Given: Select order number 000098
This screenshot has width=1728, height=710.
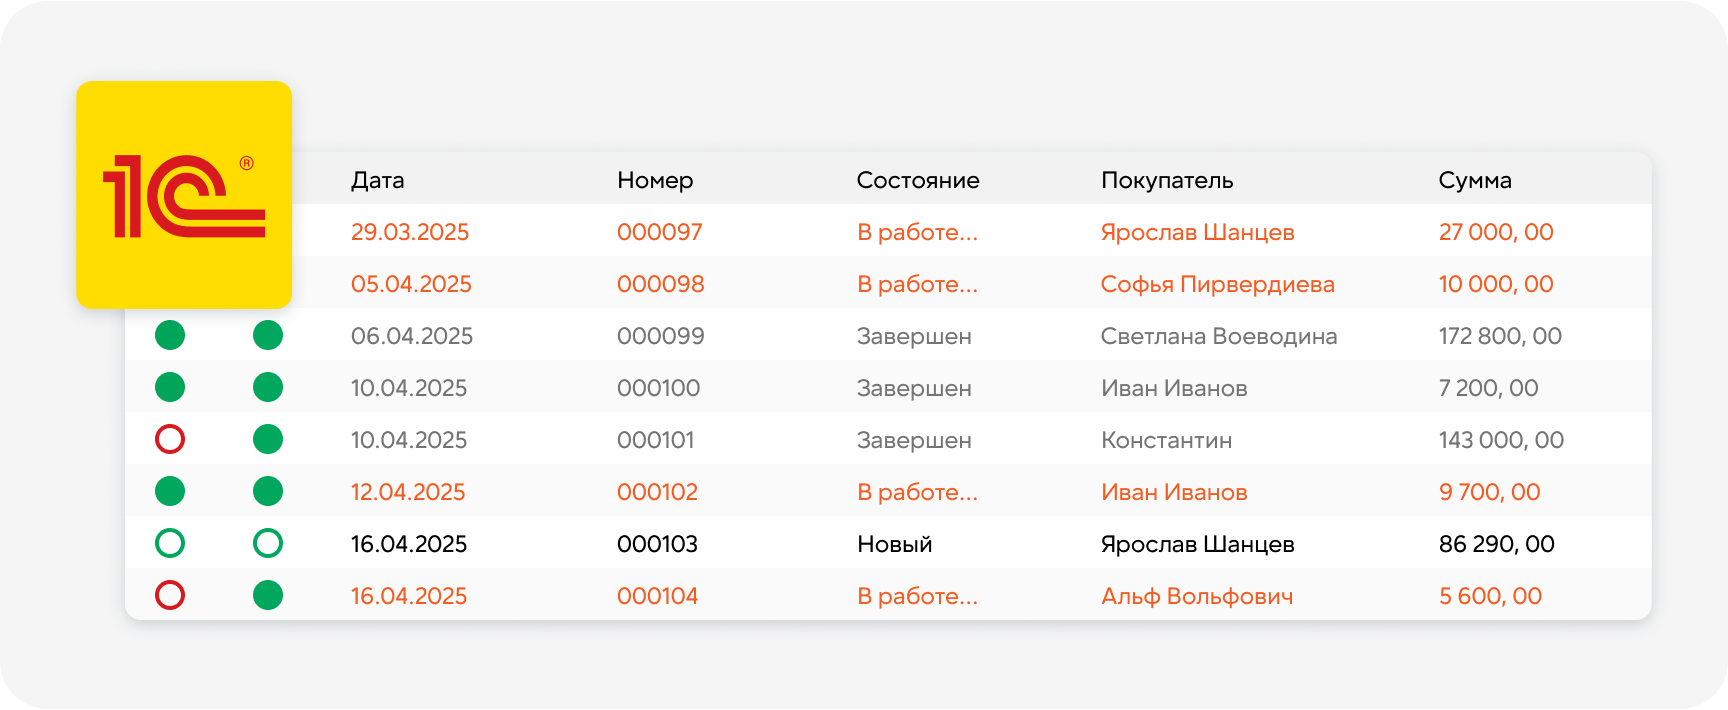Looking at the screenshot, I should (x=661, y=284).
